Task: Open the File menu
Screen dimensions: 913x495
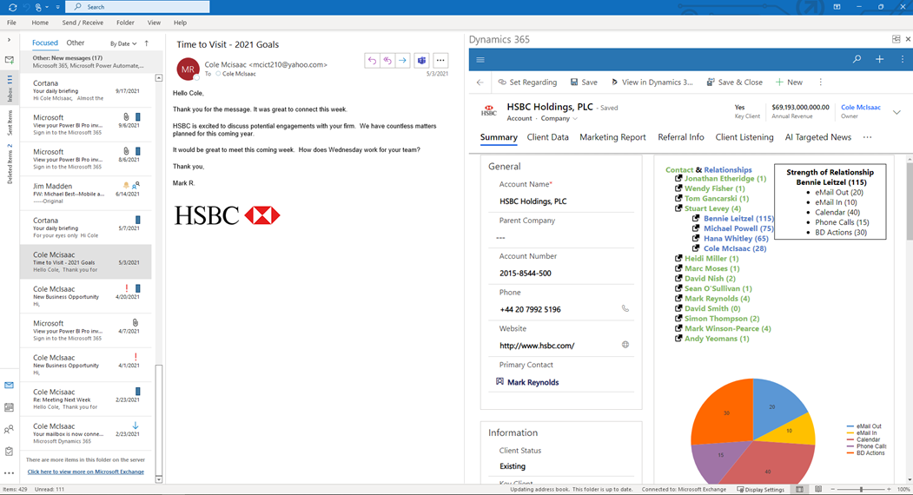Action: [12, 23]
